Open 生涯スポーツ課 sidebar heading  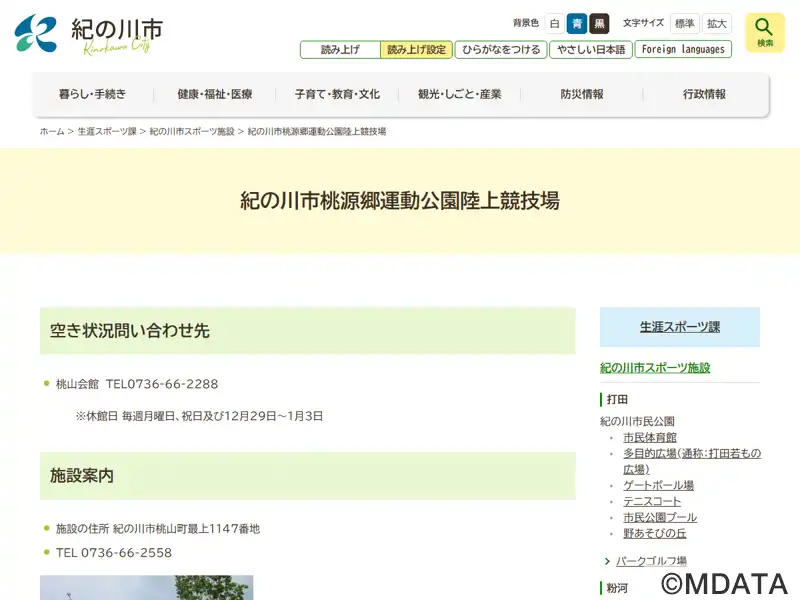679,327
